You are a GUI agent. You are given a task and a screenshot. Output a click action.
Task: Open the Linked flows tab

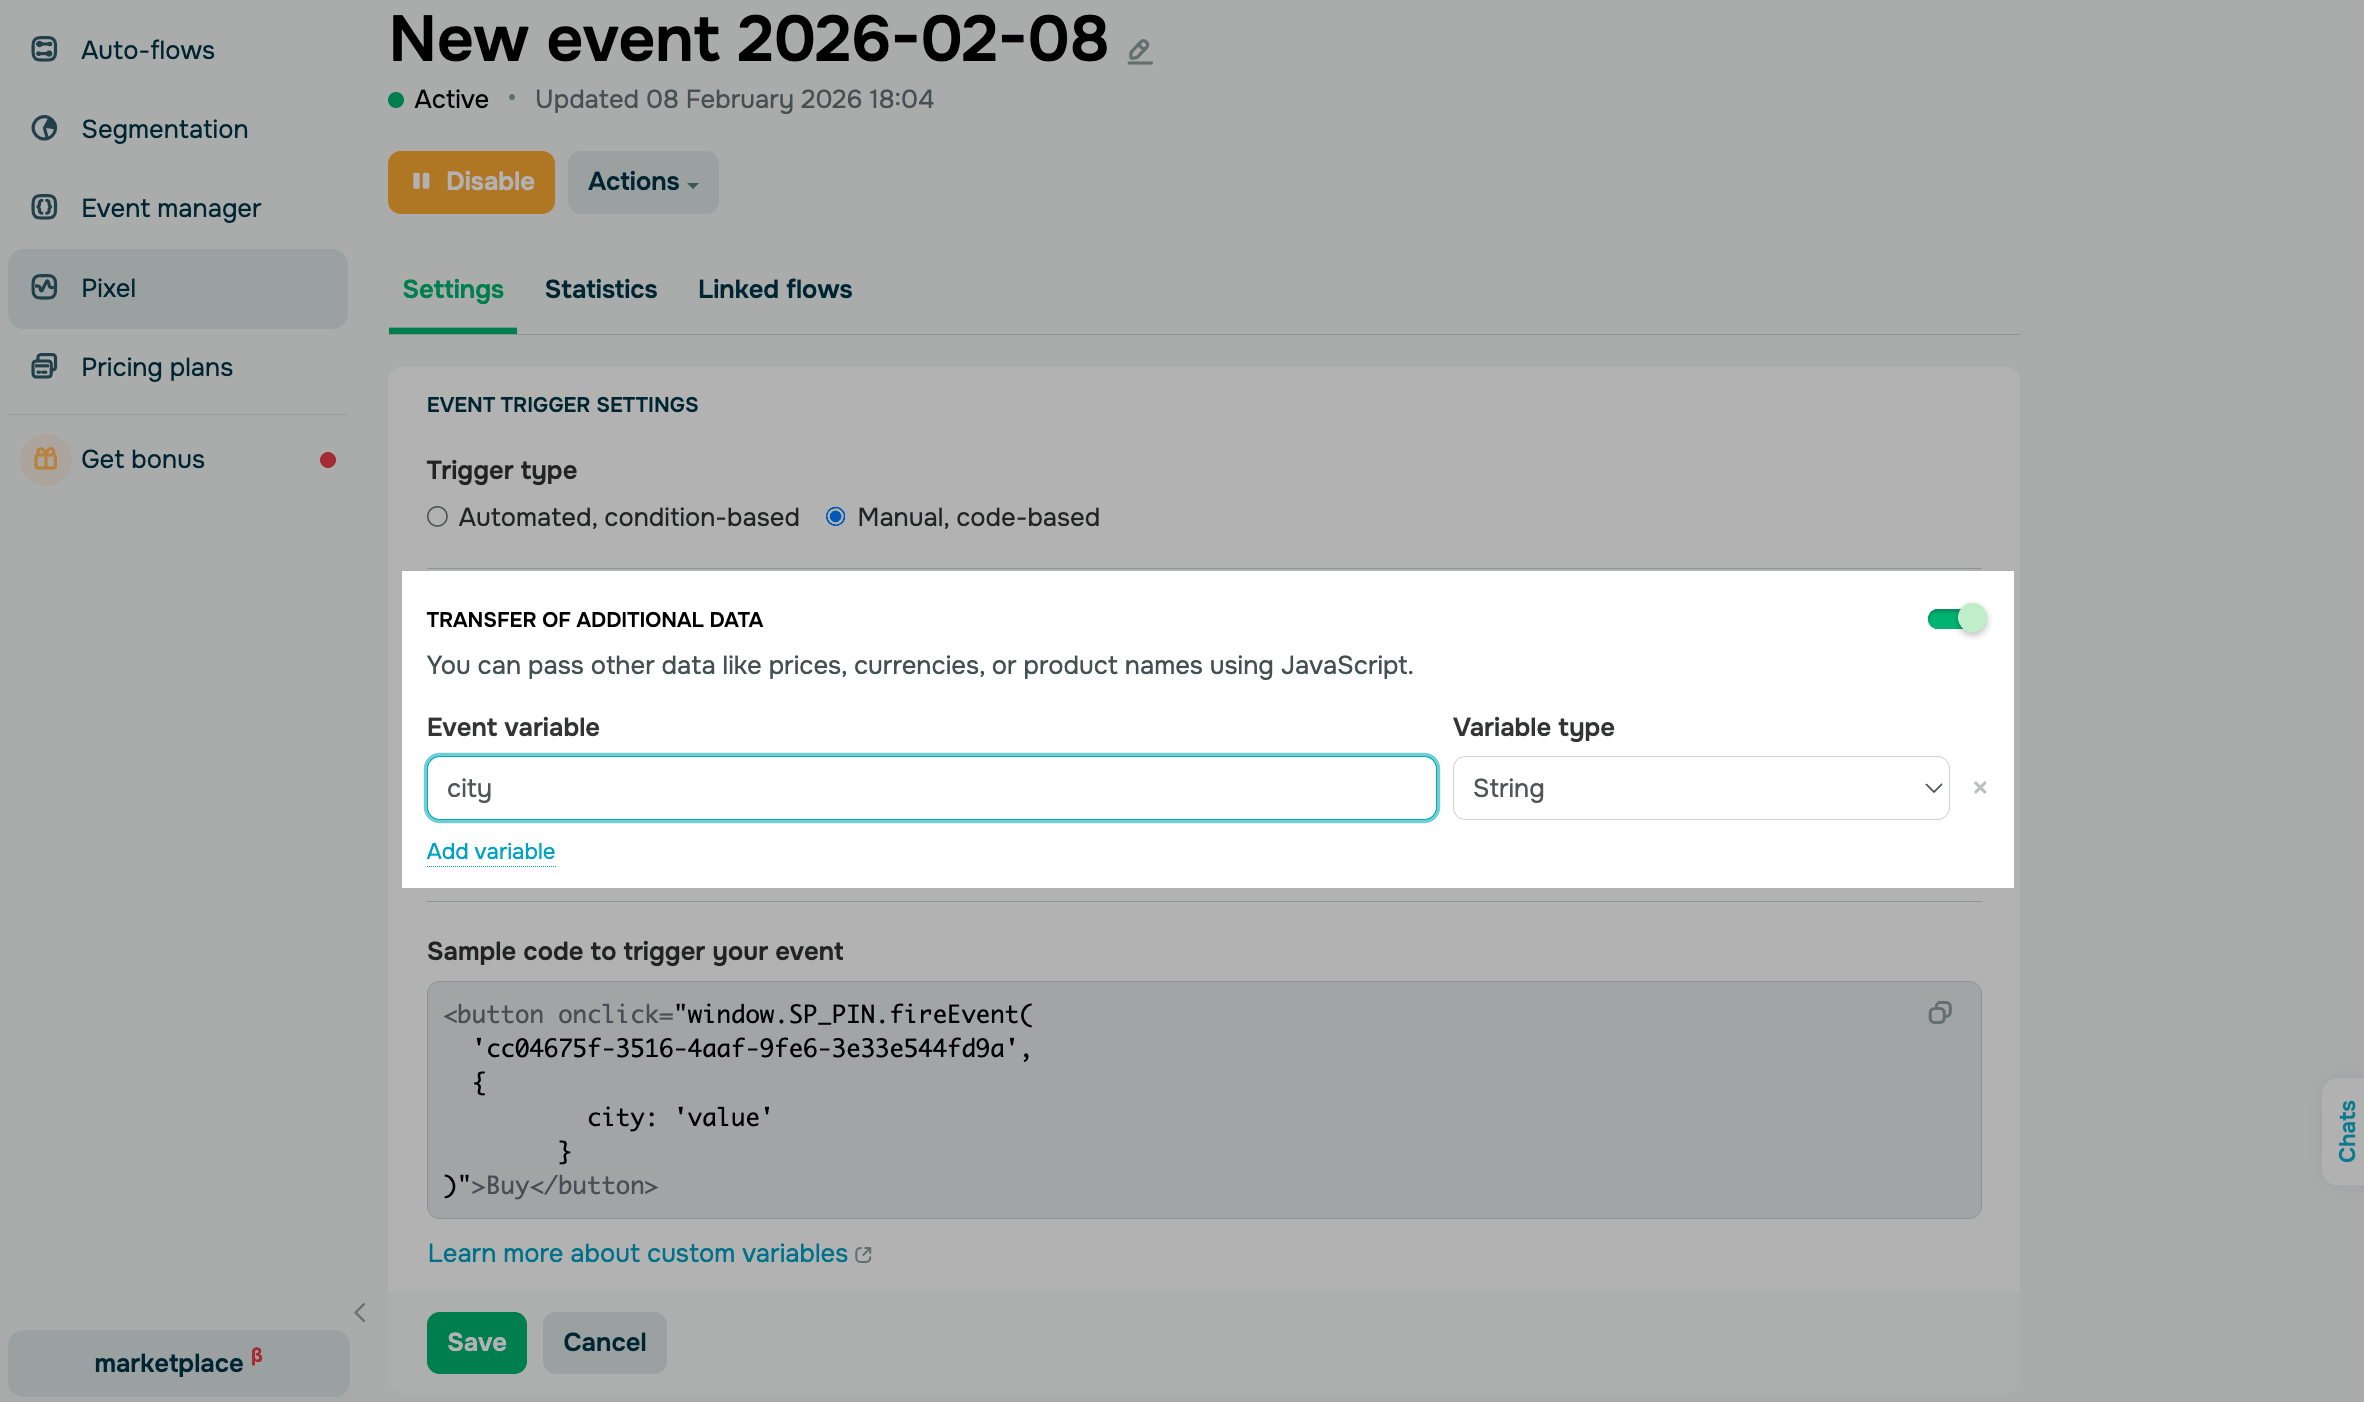point(774,289)
